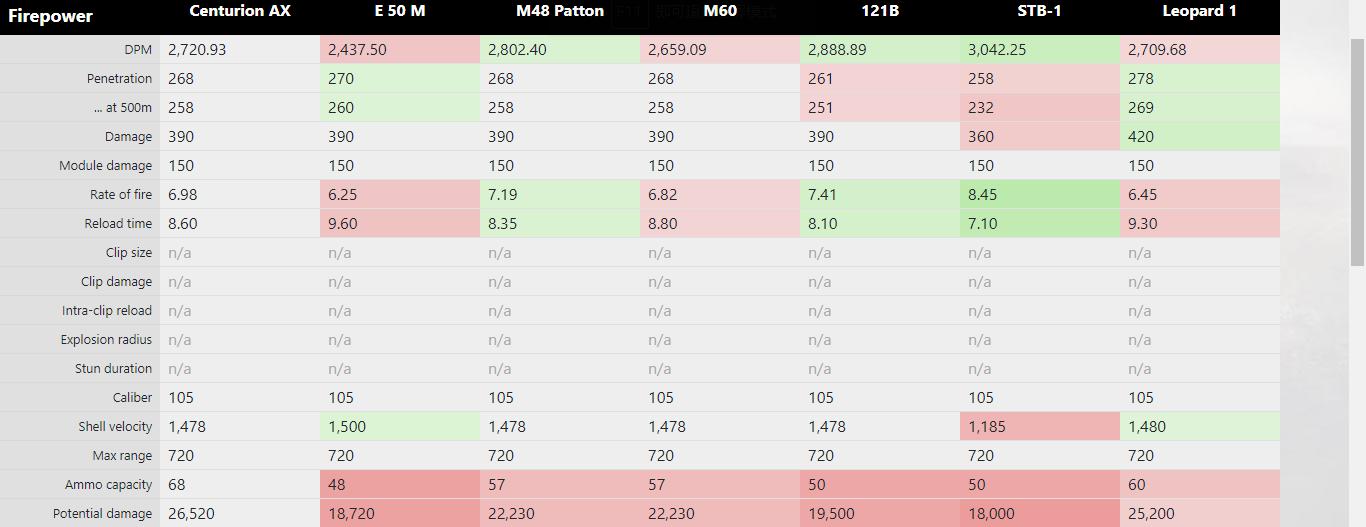Screen dimensions: 1366x527
Task: Click the M60 tank column header
Action: click(x=720, y=12)
